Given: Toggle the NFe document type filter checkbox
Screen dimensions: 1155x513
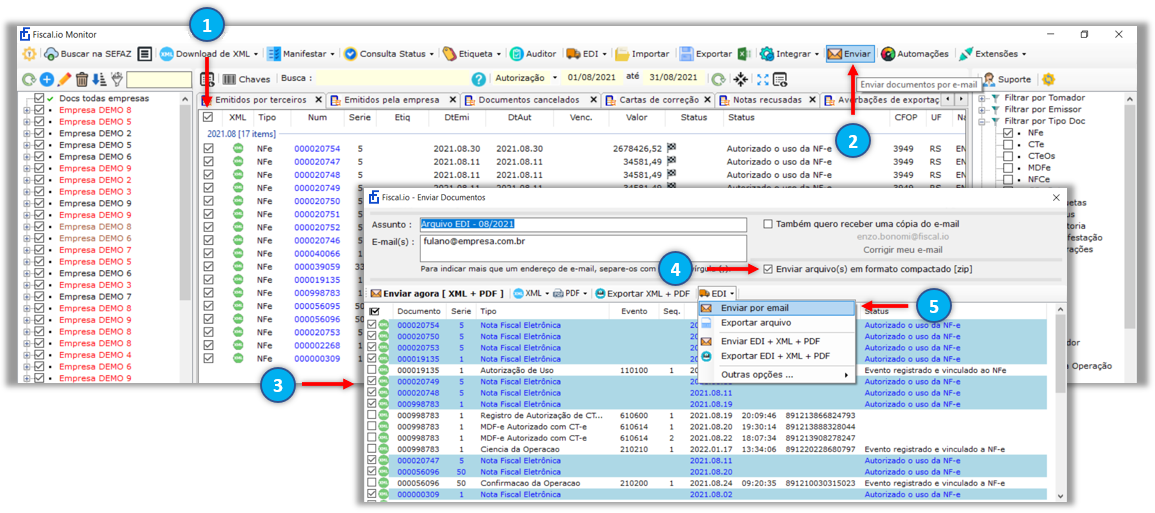Looking at the screenshot, I should [1007, 133].
